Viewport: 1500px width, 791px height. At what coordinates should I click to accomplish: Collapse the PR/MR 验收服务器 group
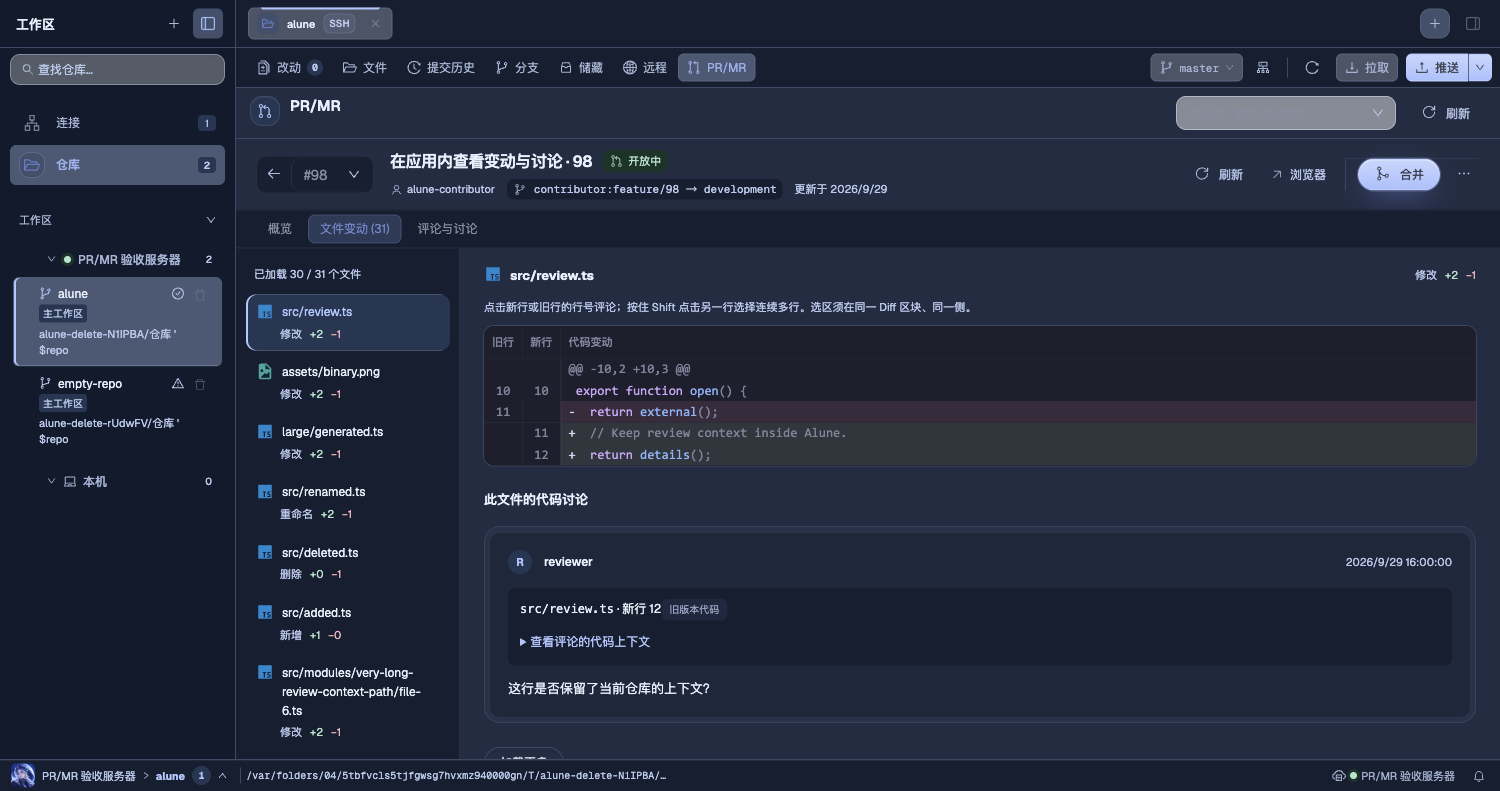coord(51,260)
